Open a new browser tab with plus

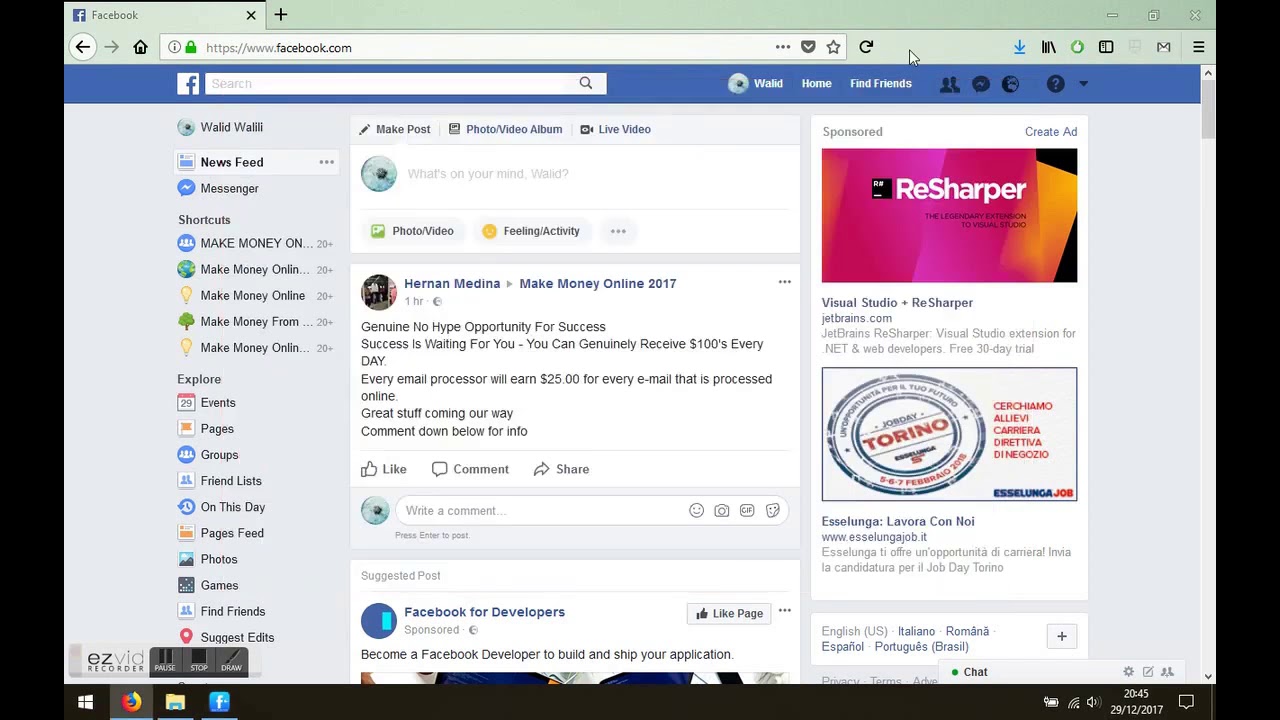[281, 15]
